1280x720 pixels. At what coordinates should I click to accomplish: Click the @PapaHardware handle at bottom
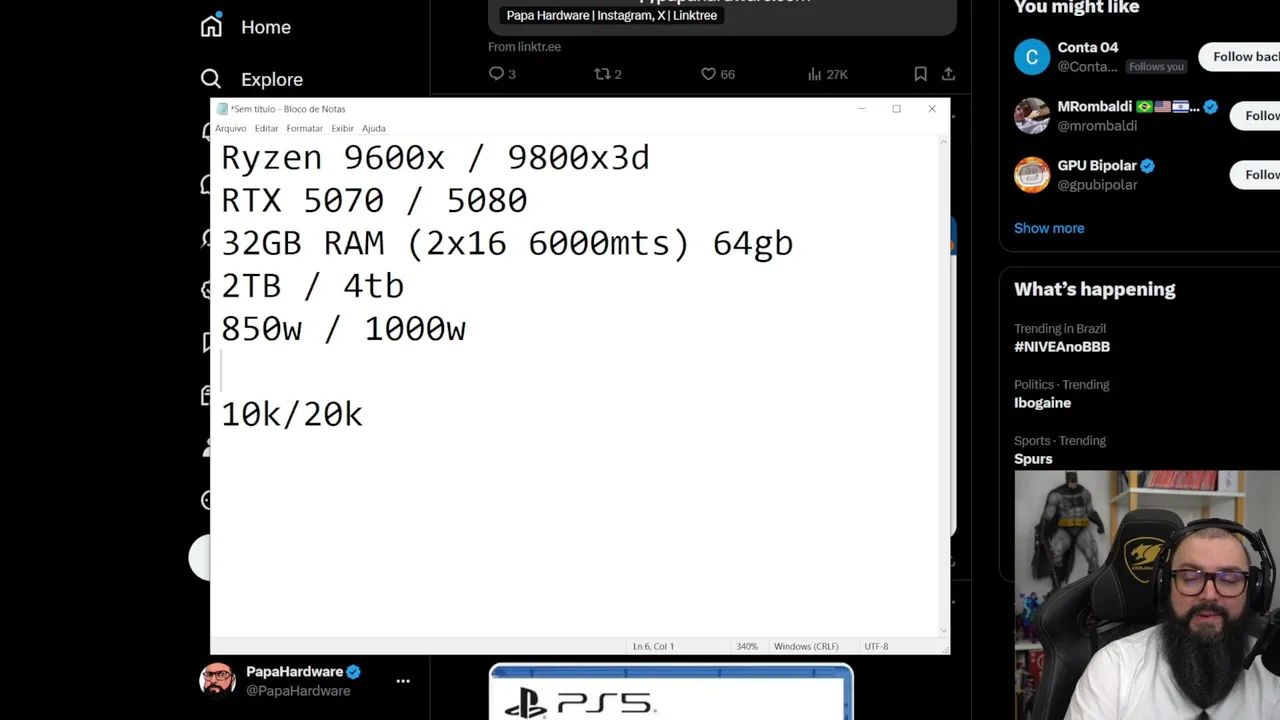298,691
